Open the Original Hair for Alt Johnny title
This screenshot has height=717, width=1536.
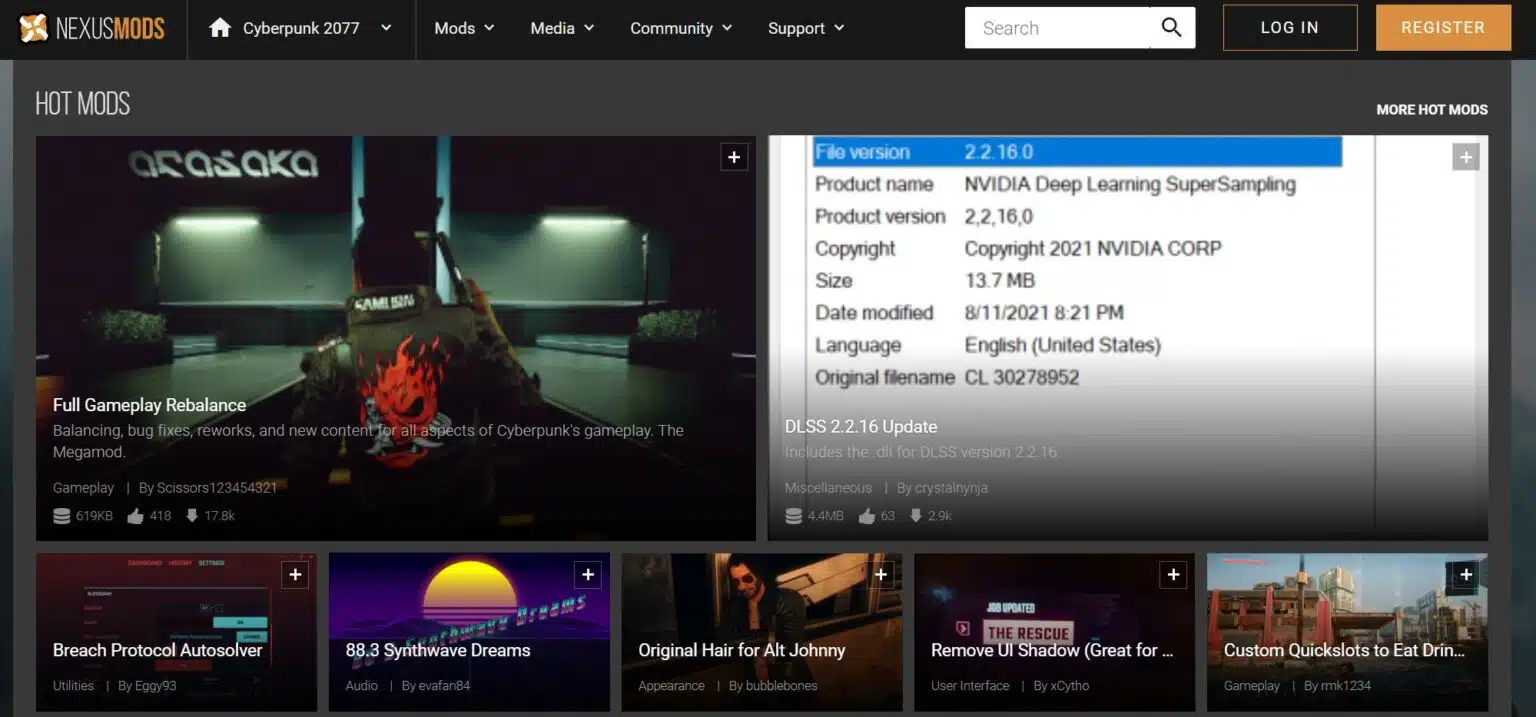[742, 650]
